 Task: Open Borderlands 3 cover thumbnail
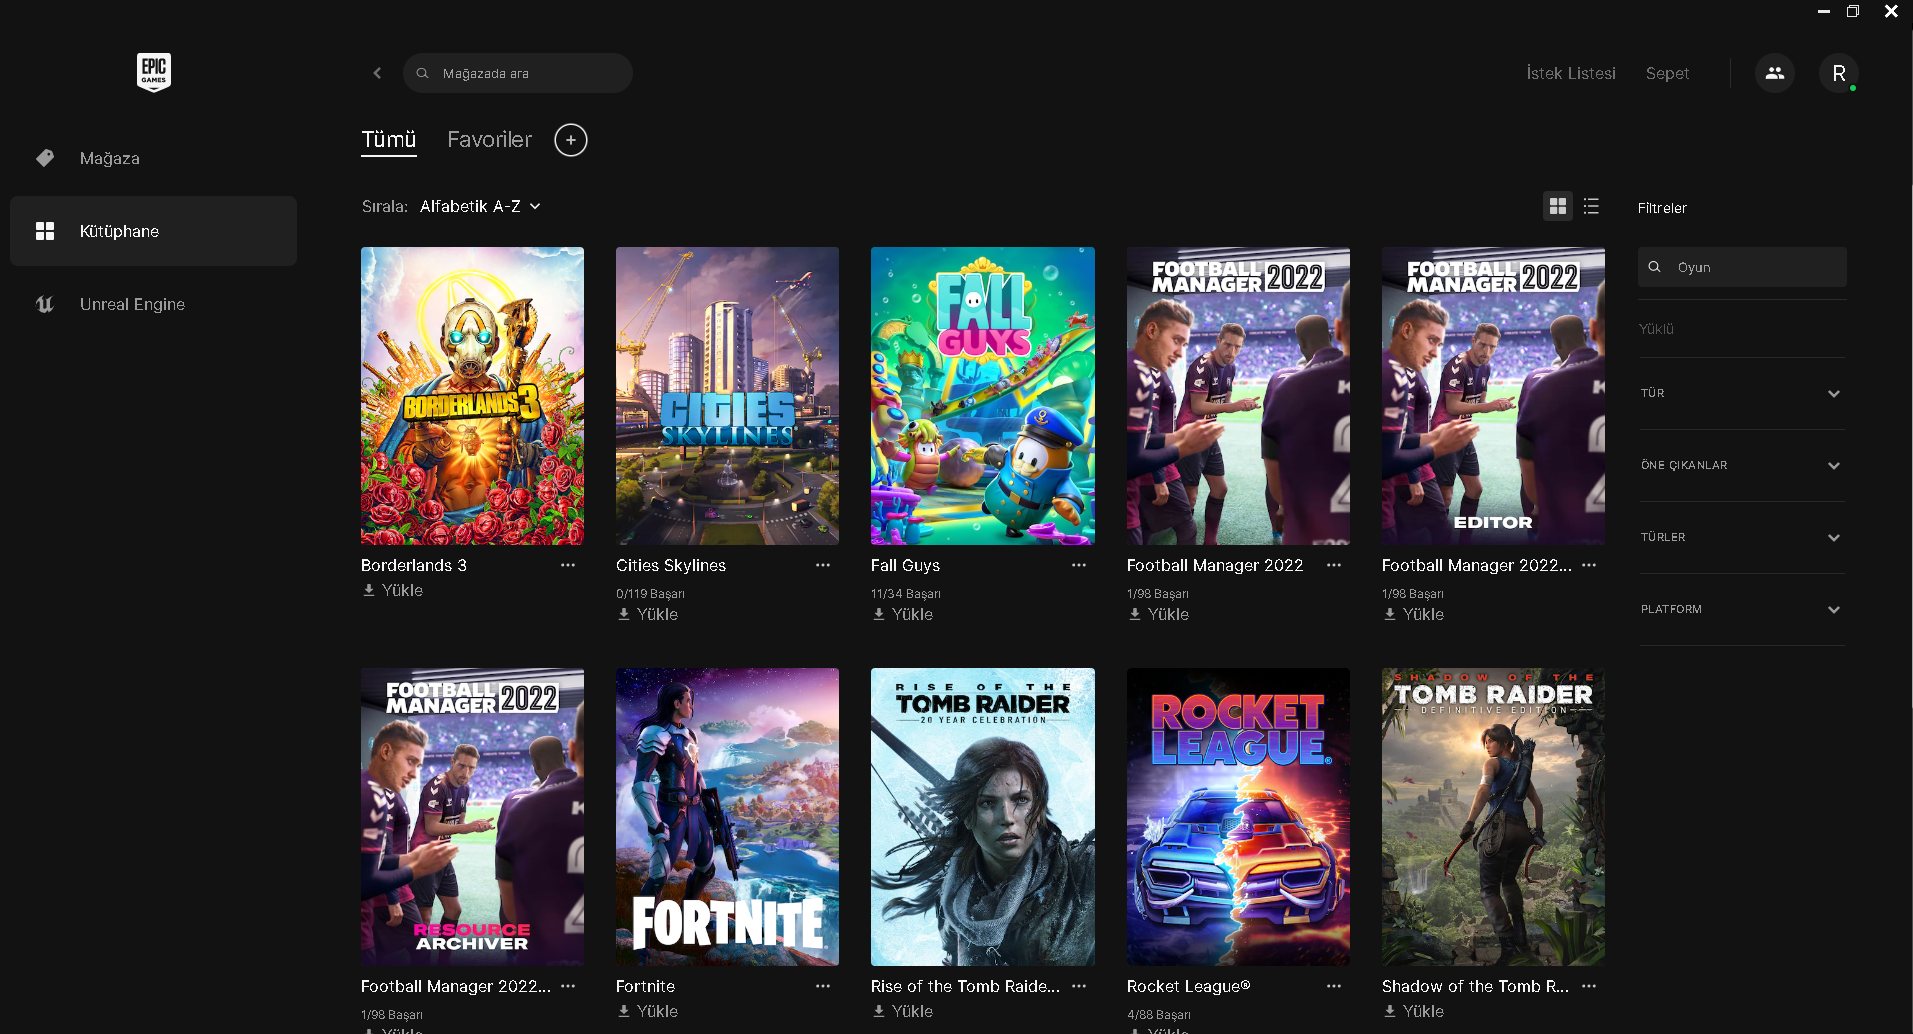[x=472, y=396]
